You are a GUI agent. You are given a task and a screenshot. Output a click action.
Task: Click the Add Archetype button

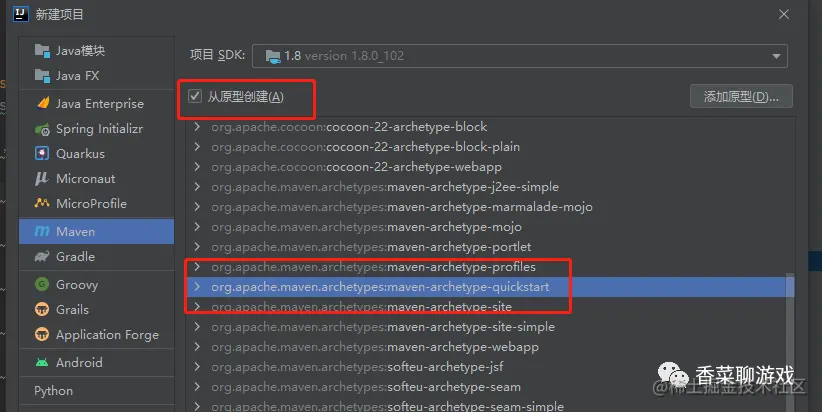point(741,96)
